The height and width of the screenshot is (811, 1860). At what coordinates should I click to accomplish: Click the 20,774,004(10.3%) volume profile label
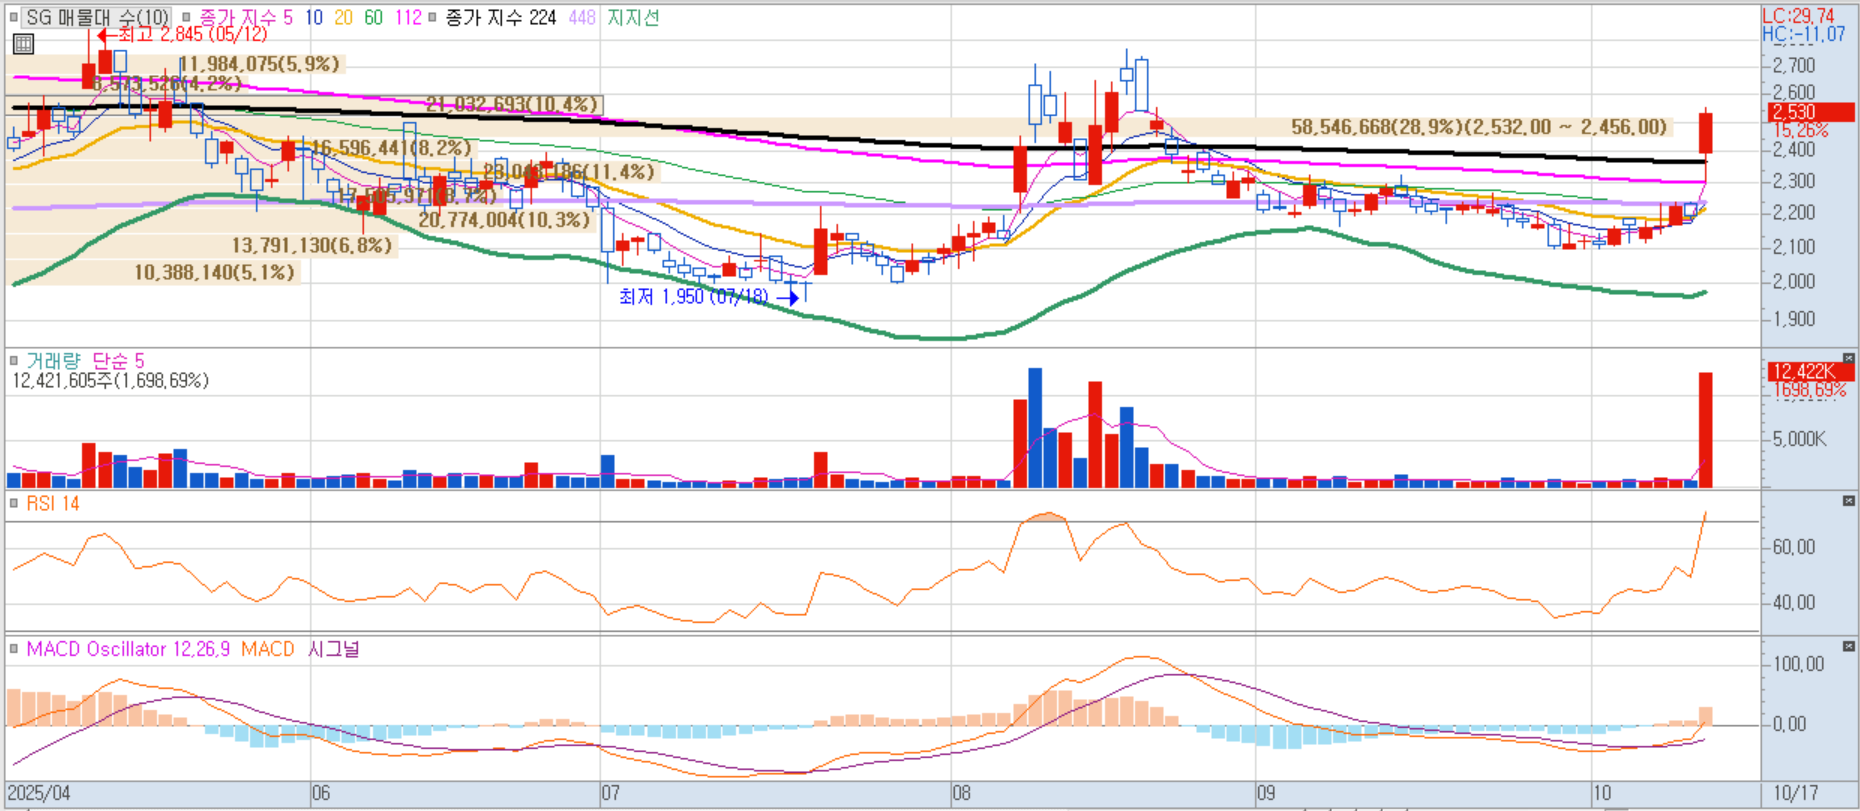[505, 219]
